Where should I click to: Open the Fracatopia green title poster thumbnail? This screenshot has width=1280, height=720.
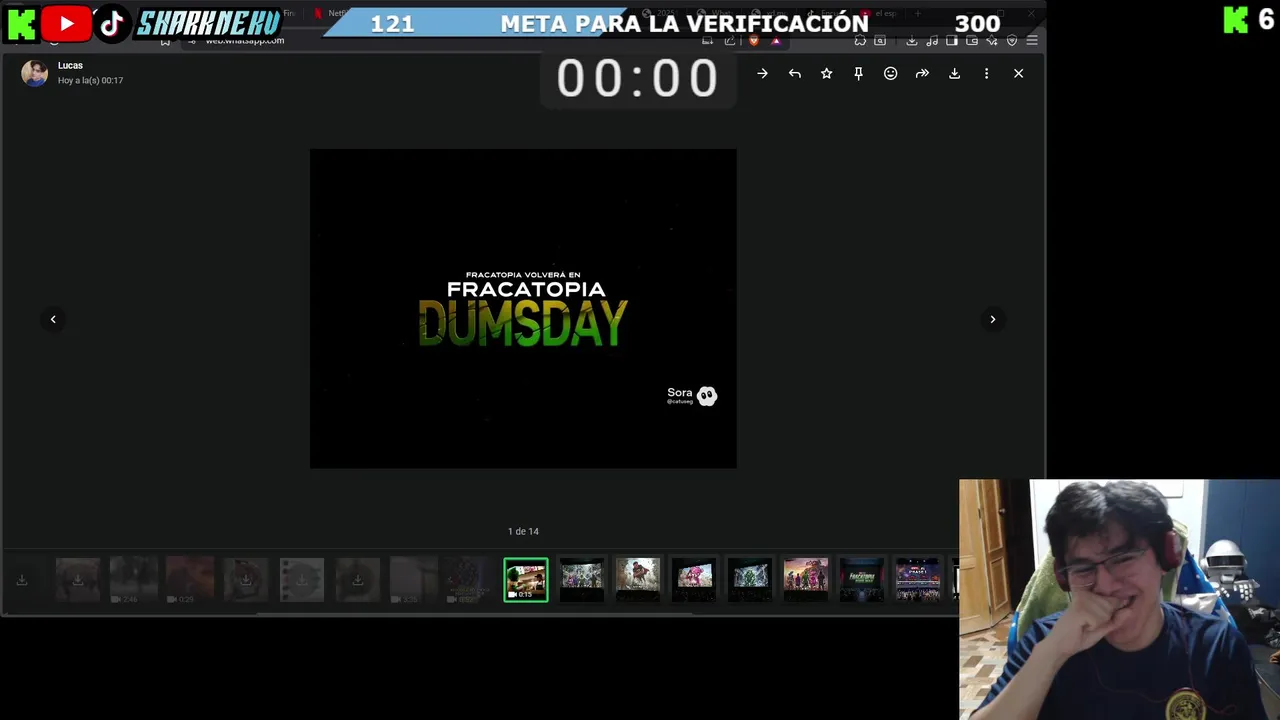point(862,580)
